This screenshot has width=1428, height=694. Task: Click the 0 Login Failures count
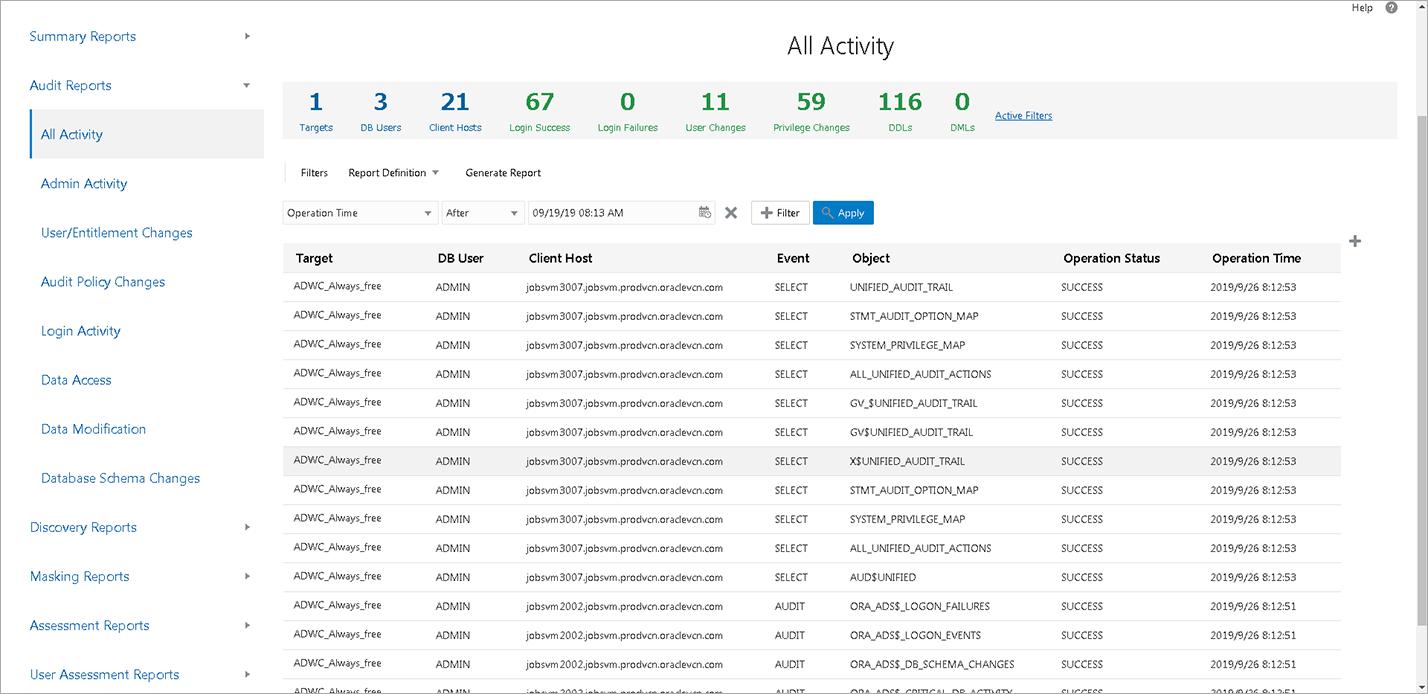pyautogui.click(x=628, y=111)
